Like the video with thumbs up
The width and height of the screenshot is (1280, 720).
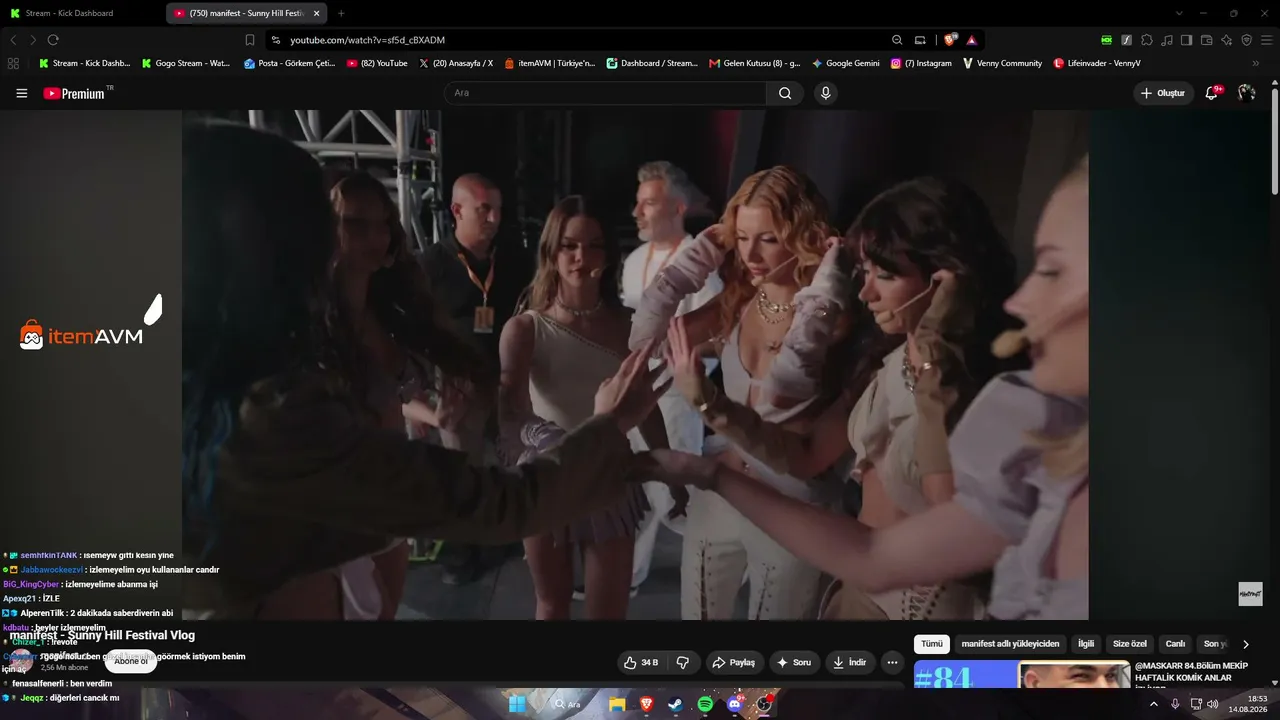[x=641, y=662]
